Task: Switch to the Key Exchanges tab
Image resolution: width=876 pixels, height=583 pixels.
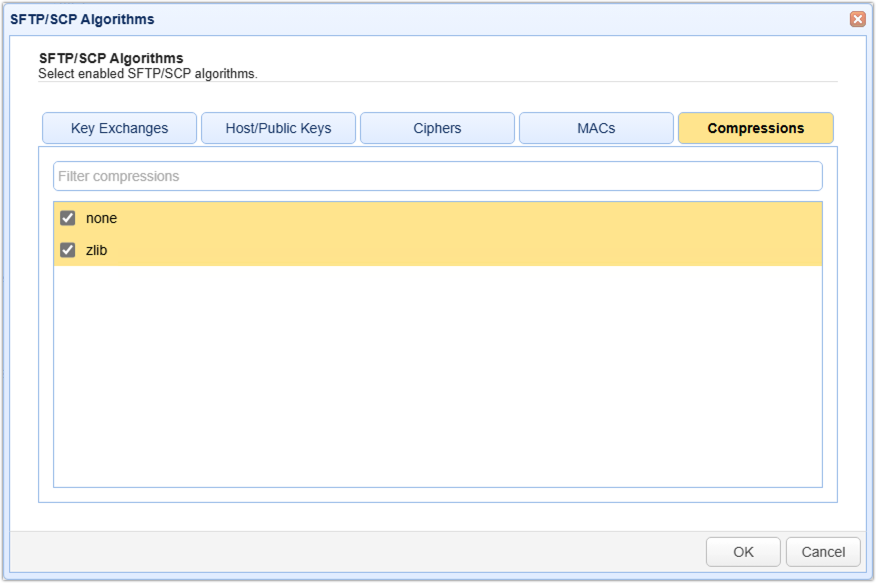Action: (x=119, y=128)
